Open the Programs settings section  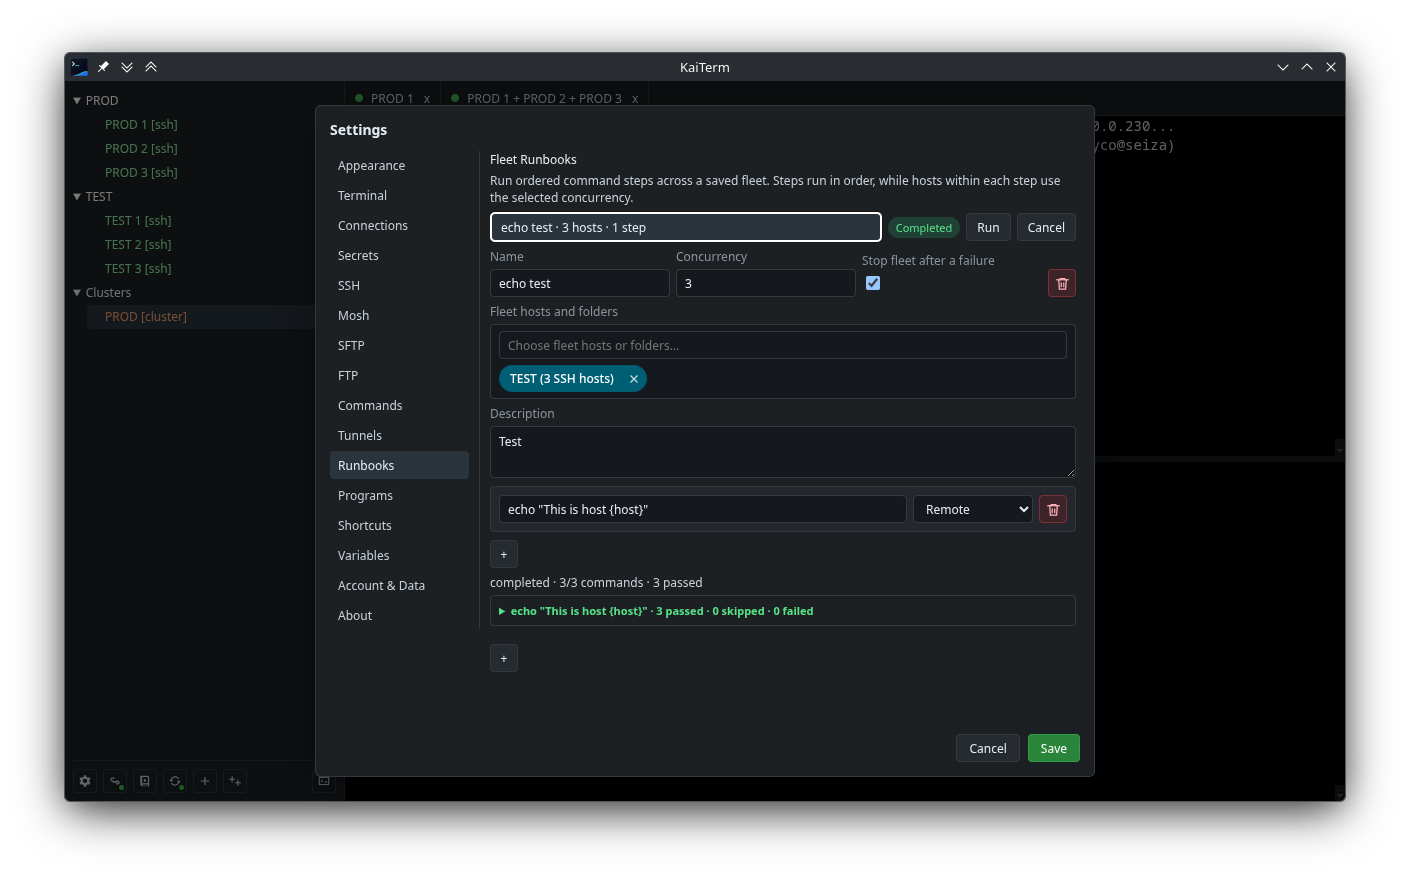pyautogui.click(x=399, y=496)
